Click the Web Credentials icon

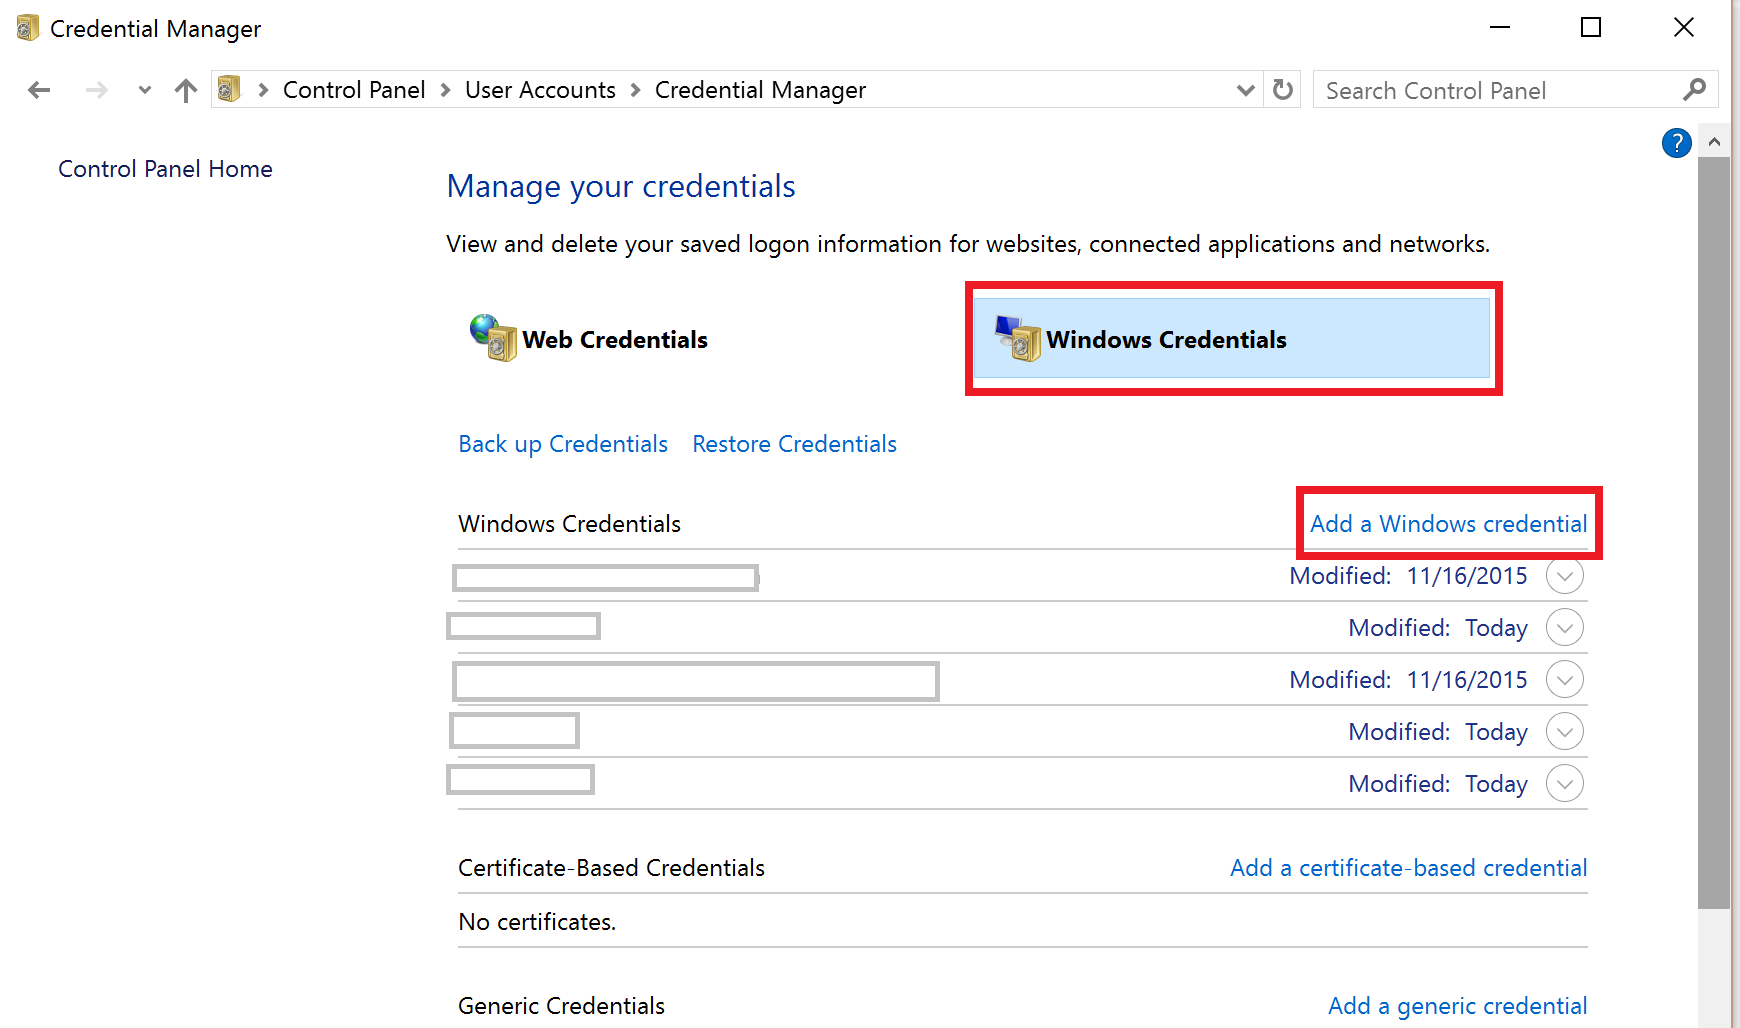(x=491, y=339)
